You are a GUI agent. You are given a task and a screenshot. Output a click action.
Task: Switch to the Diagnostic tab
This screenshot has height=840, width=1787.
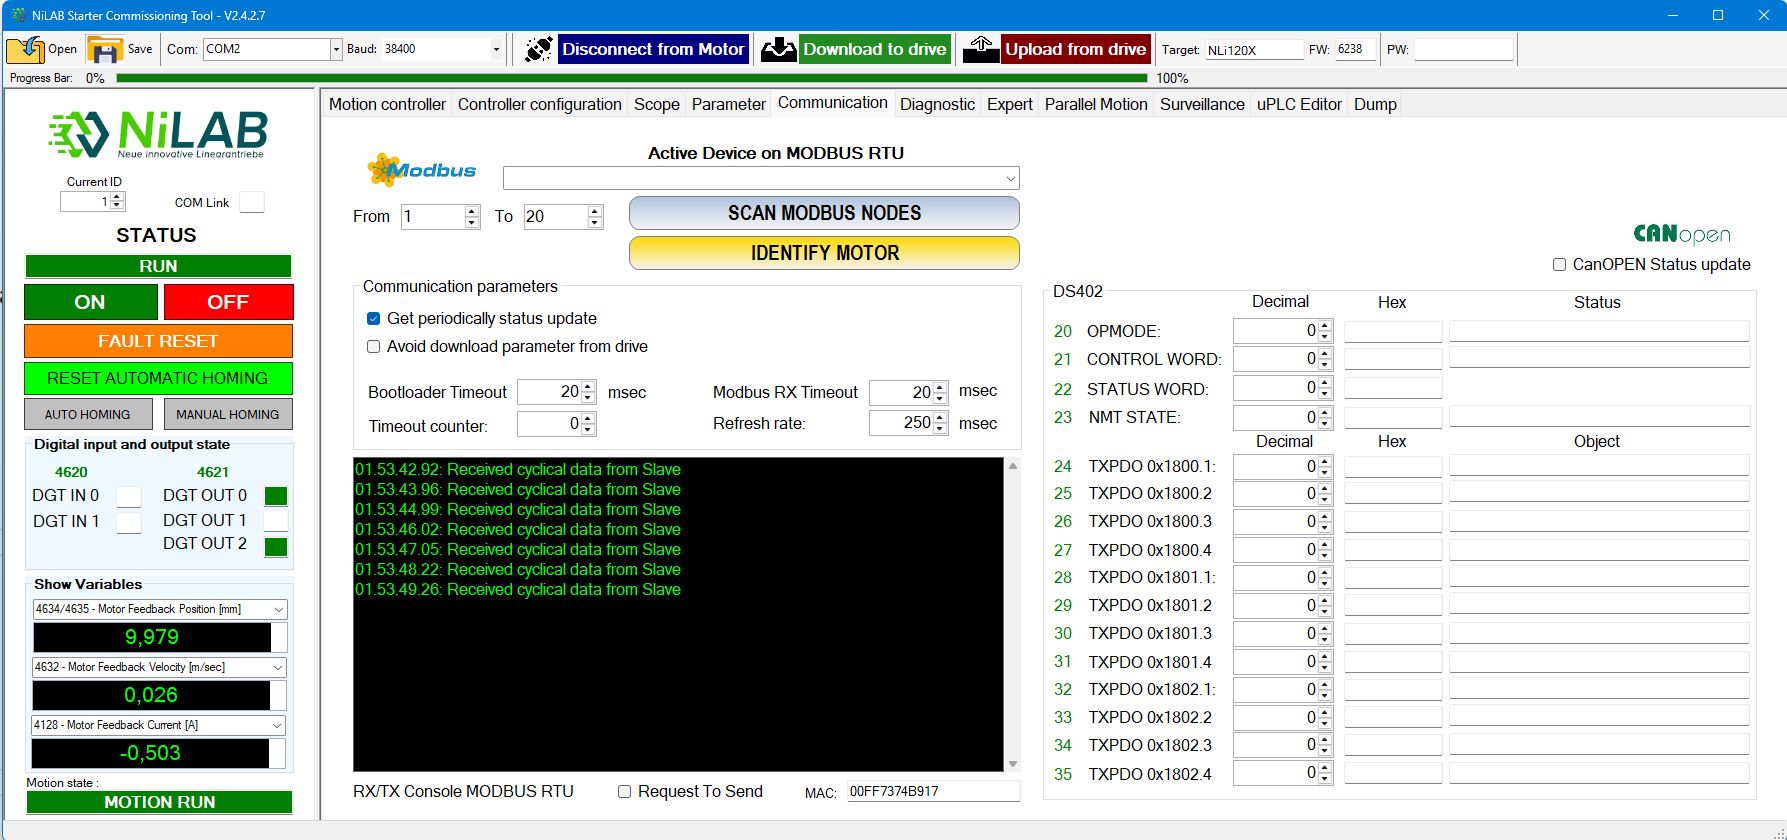(936, 104)
